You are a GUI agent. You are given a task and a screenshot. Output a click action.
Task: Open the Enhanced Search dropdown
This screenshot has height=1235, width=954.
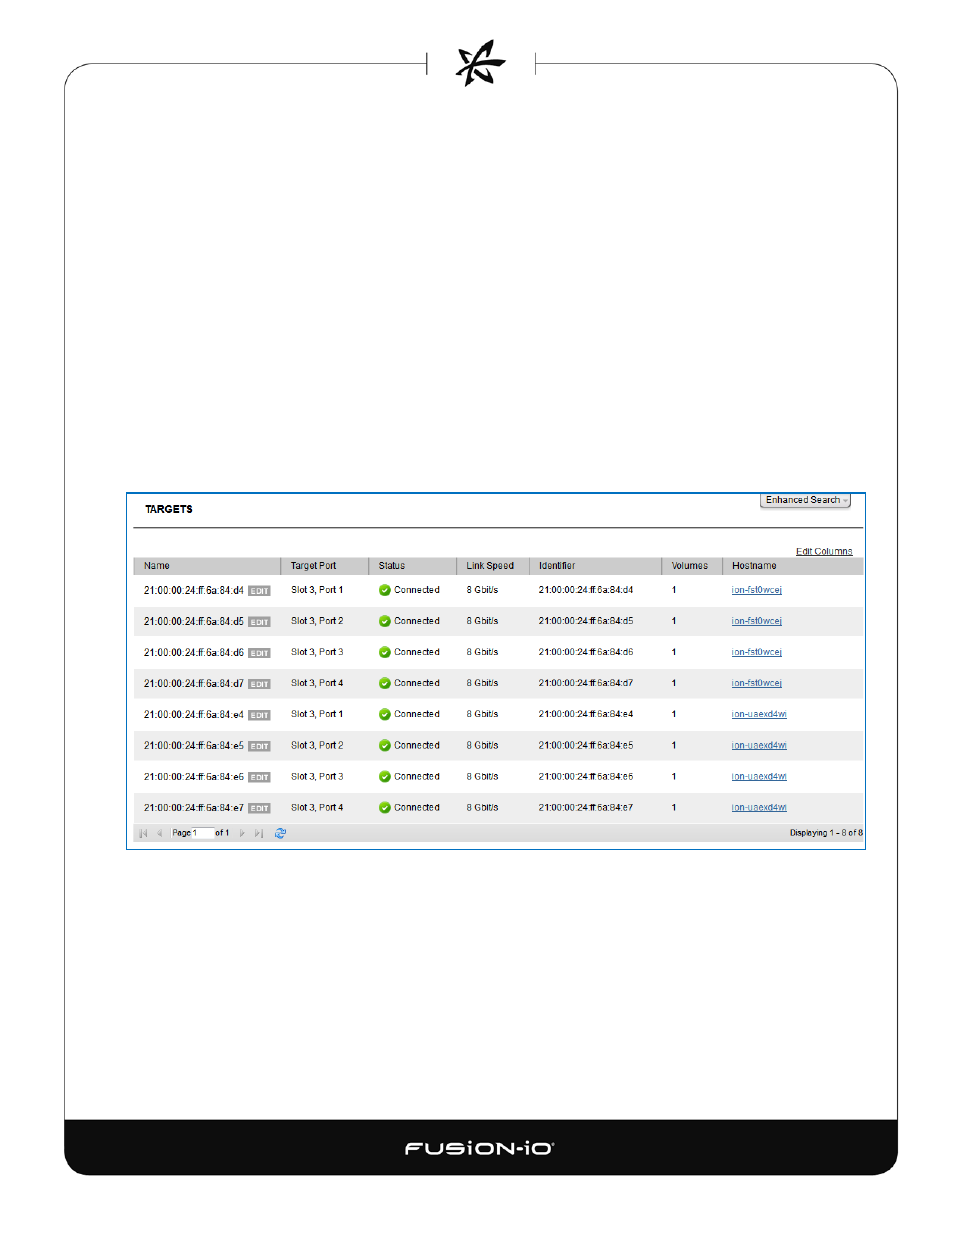[805, 500]
